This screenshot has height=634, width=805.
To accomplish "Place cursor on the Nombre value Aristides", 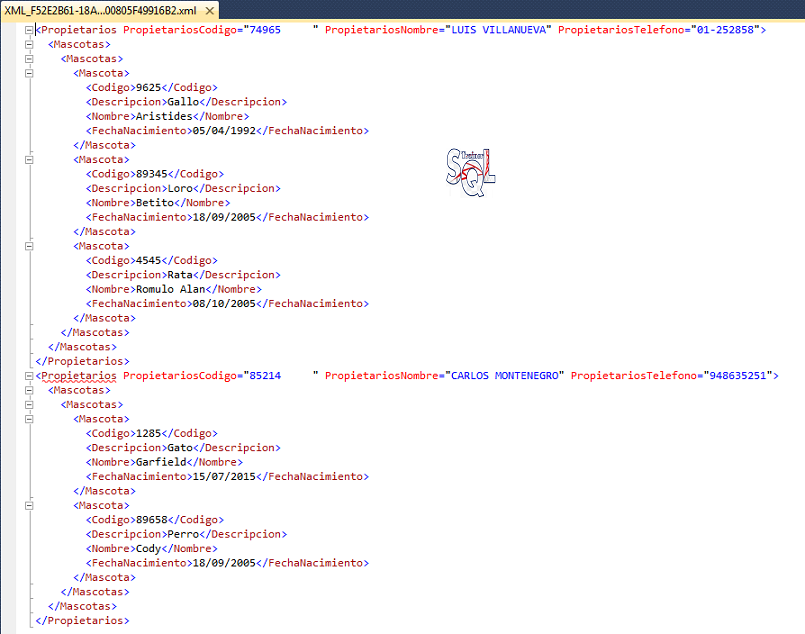I will click(163, 116).
